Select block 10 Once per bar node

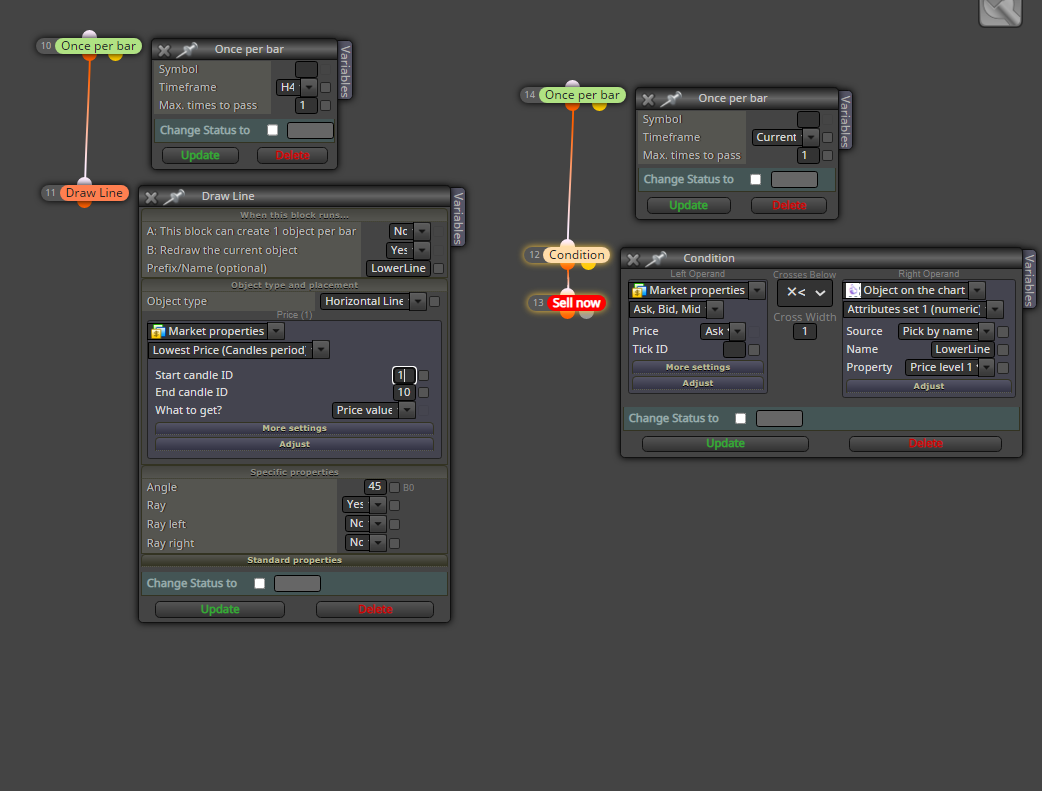pos(98,46)
